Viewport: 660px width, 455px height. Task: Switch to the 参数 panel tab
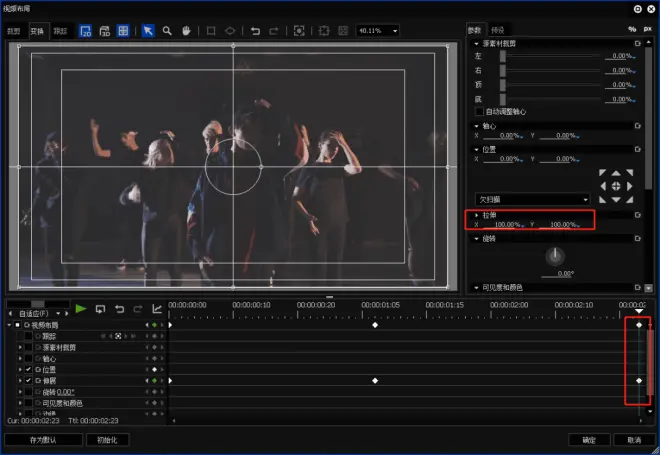474,30
